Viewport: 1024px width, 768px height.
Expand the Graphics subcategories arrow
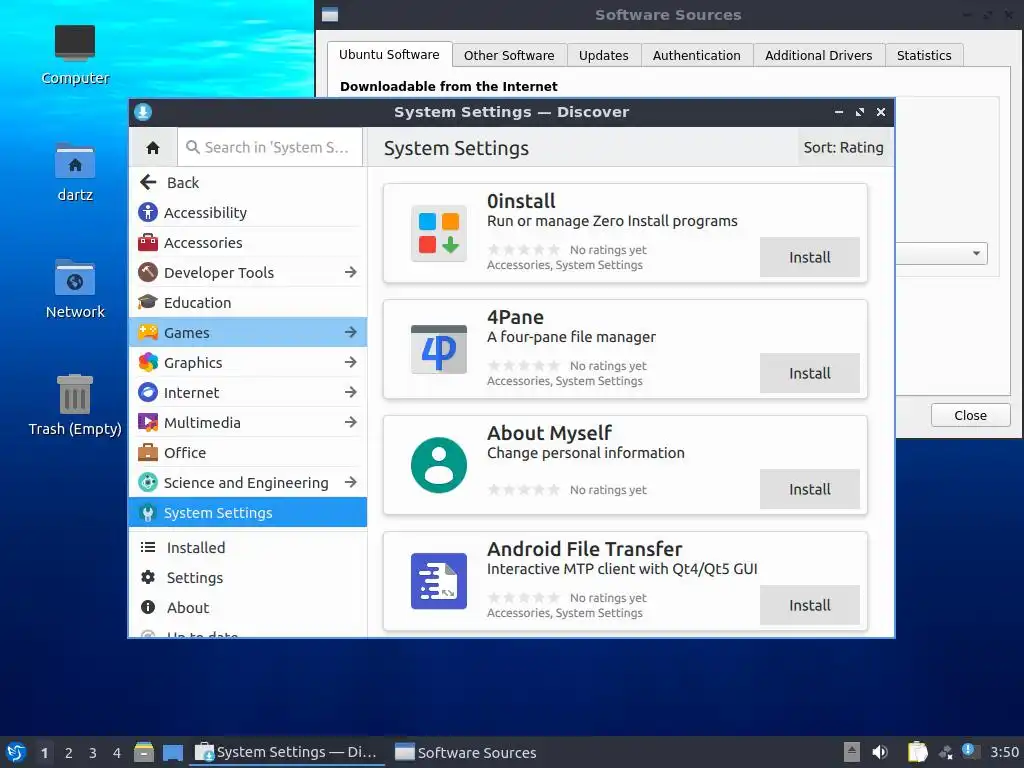(x=351, y=362)
